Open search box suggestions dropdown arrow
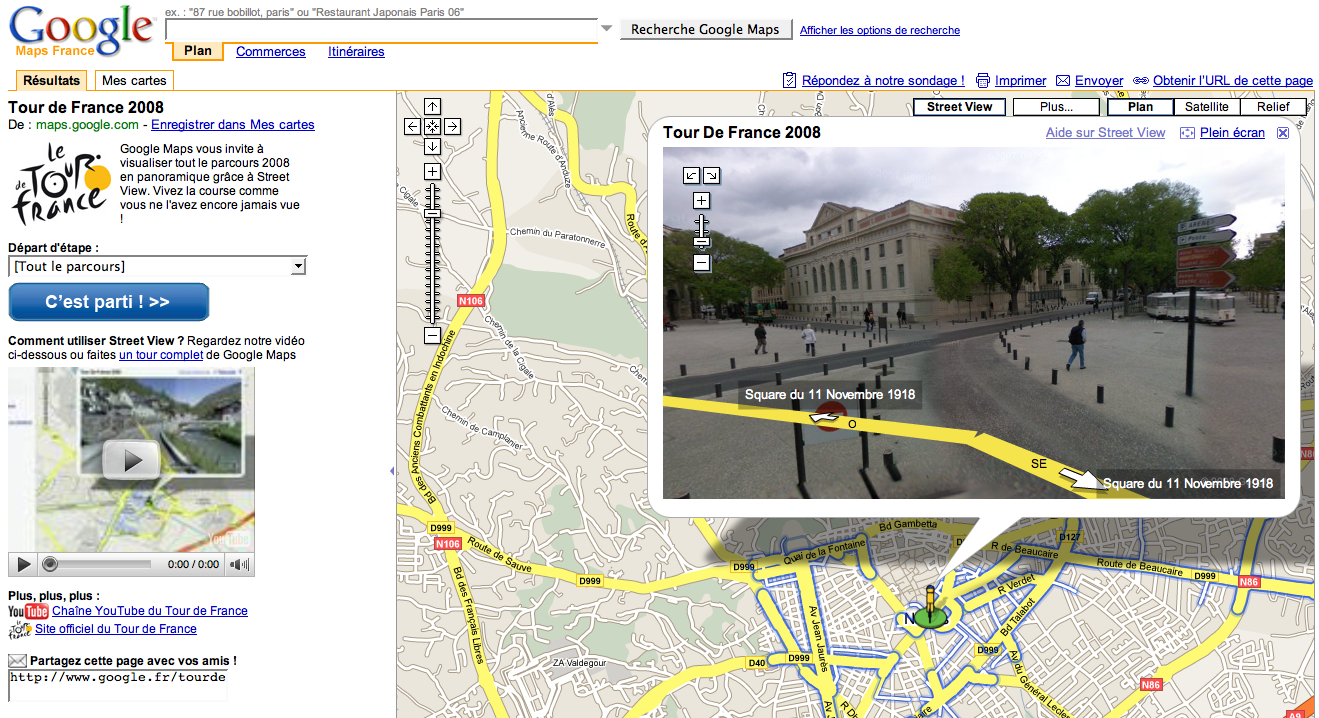Viewport: 1319px width, 718px height. tap(606, 28)
